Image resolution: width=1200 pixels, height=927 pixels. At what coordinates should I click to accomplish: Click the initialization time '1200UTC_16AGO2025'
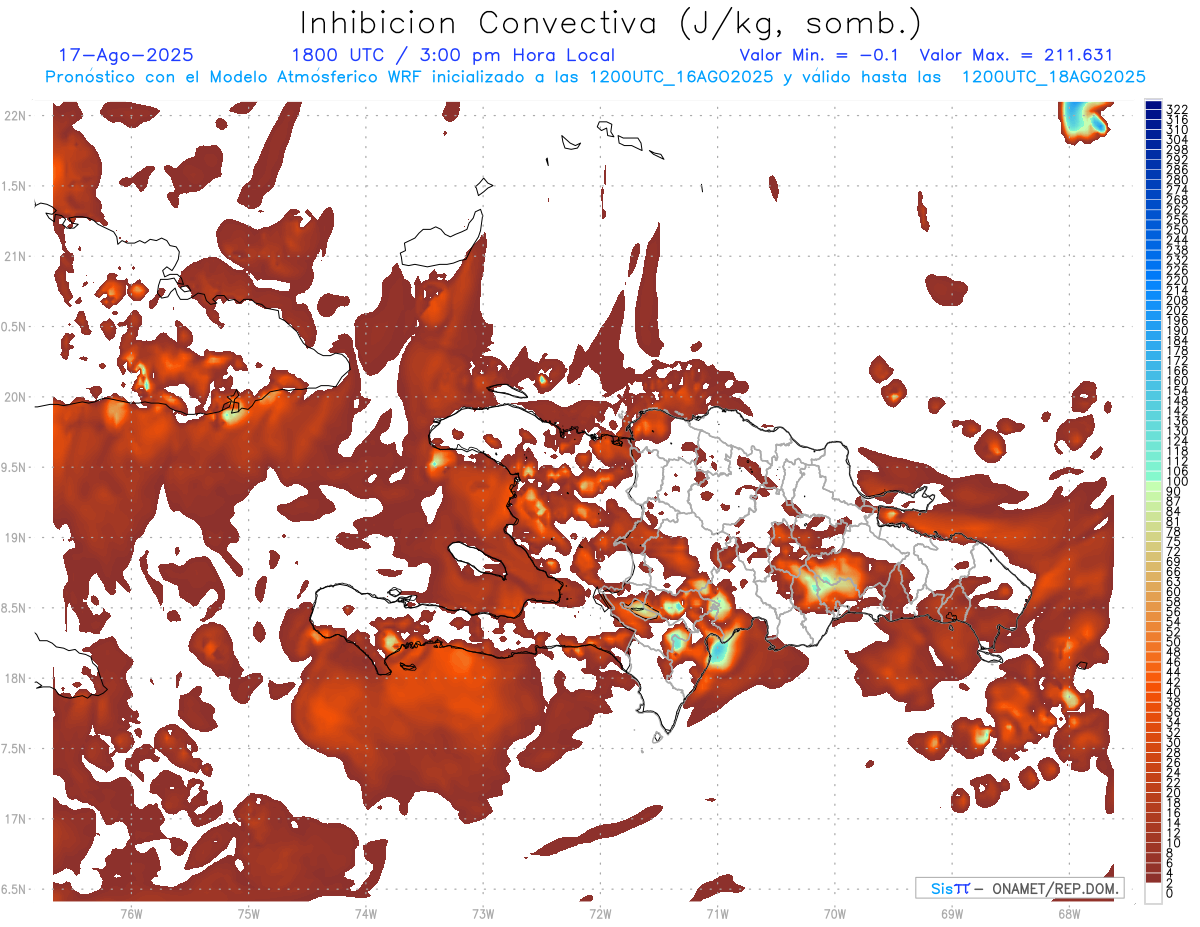(x=681, y=77)
